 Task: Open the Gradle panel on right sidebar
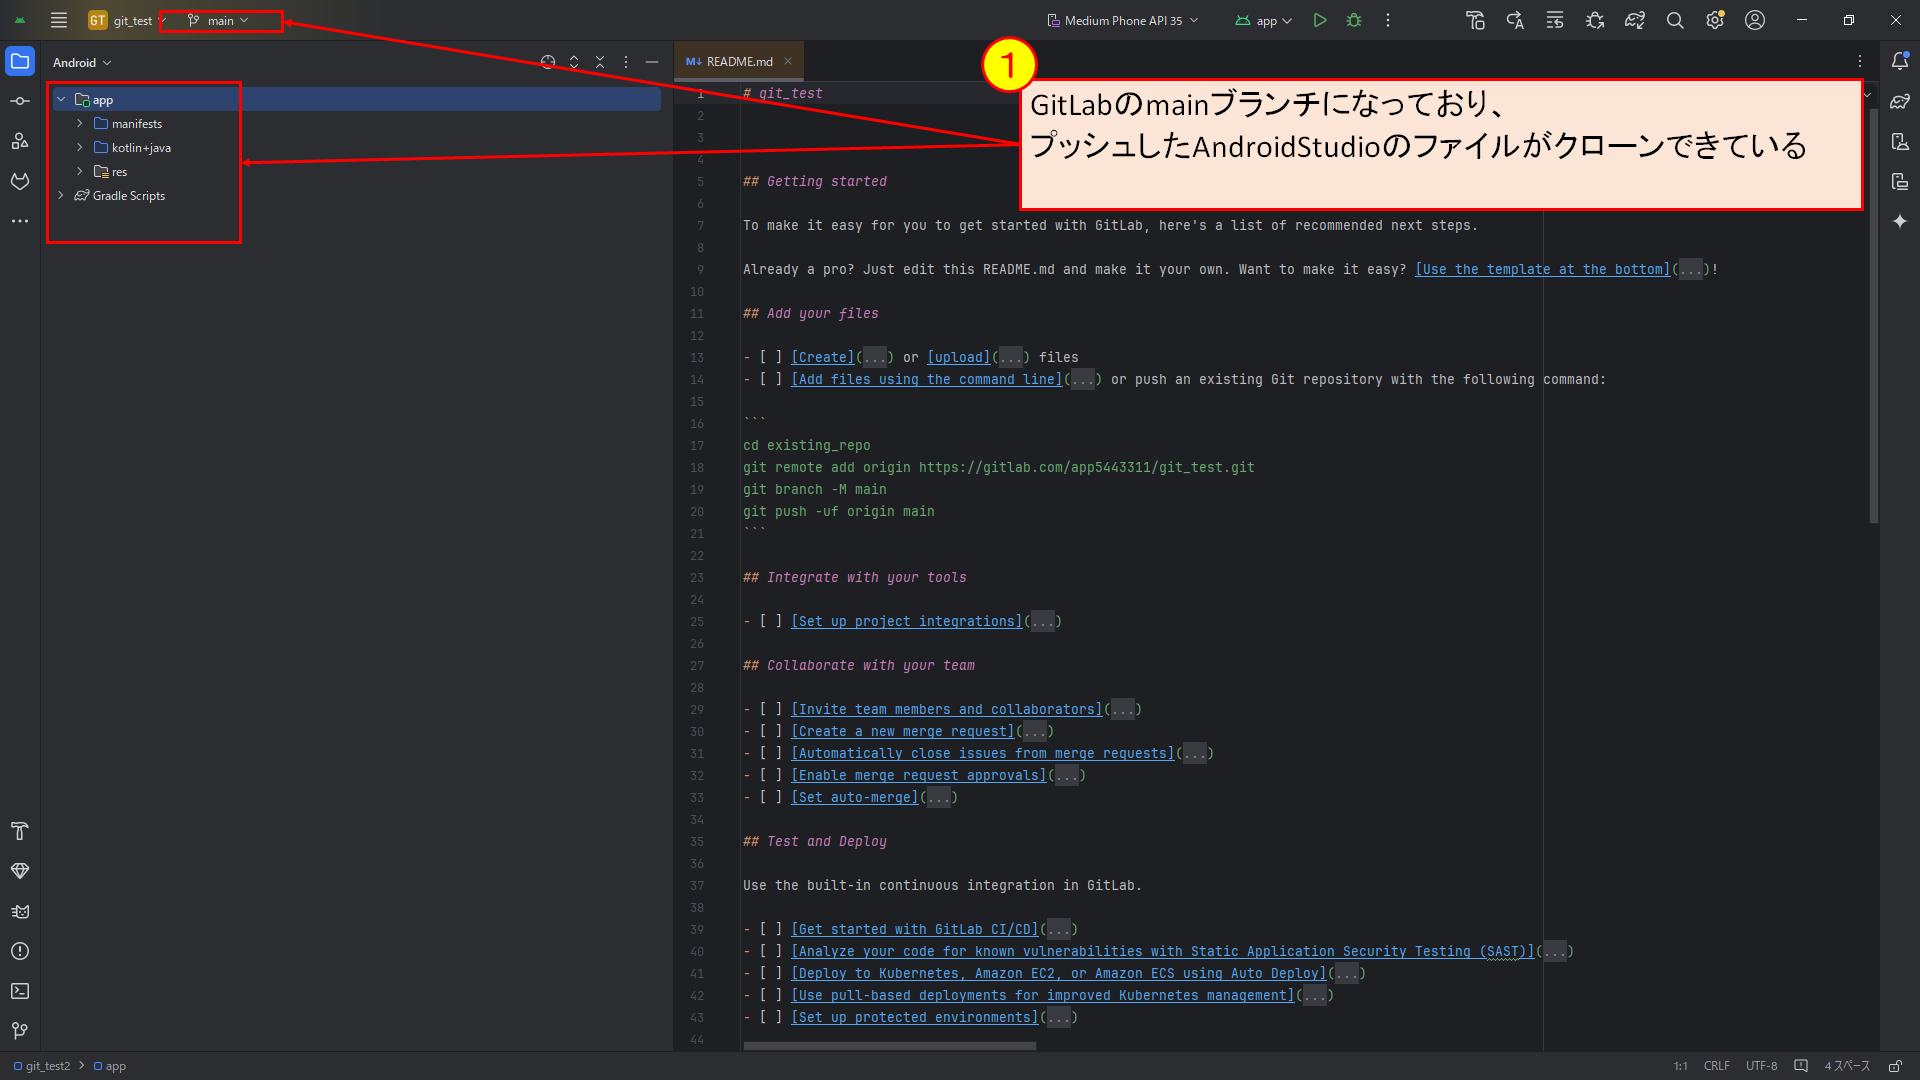coord(1900,101)
